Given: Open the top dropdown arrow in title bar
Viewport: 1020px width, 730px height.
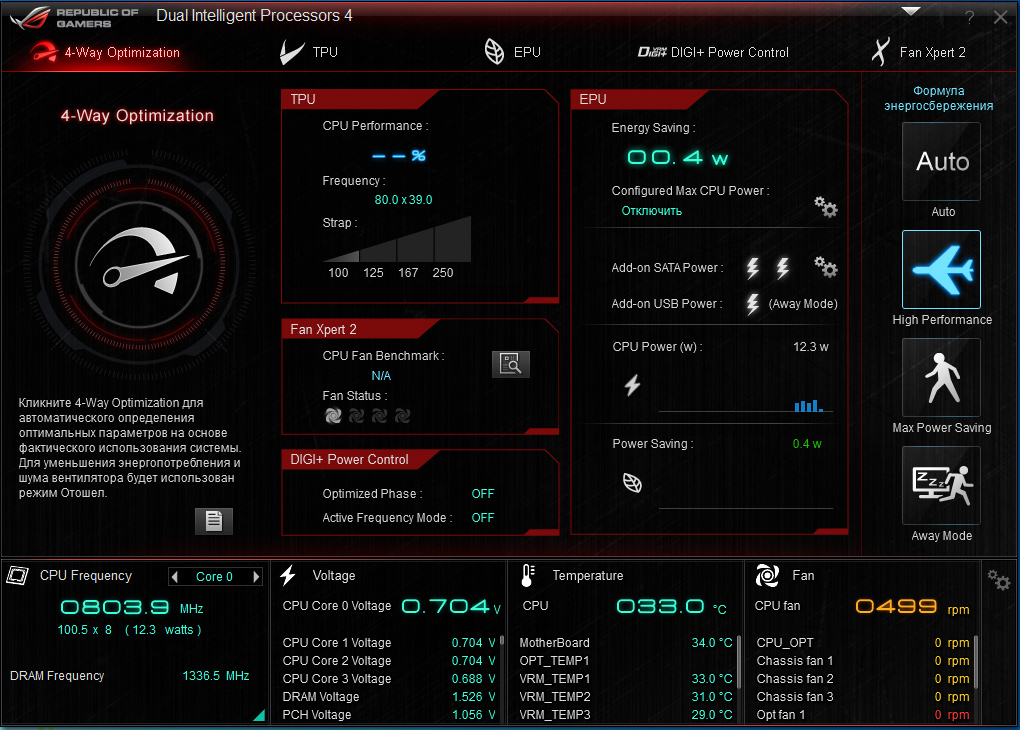Looking at the screenshot, I should point(911,11).
